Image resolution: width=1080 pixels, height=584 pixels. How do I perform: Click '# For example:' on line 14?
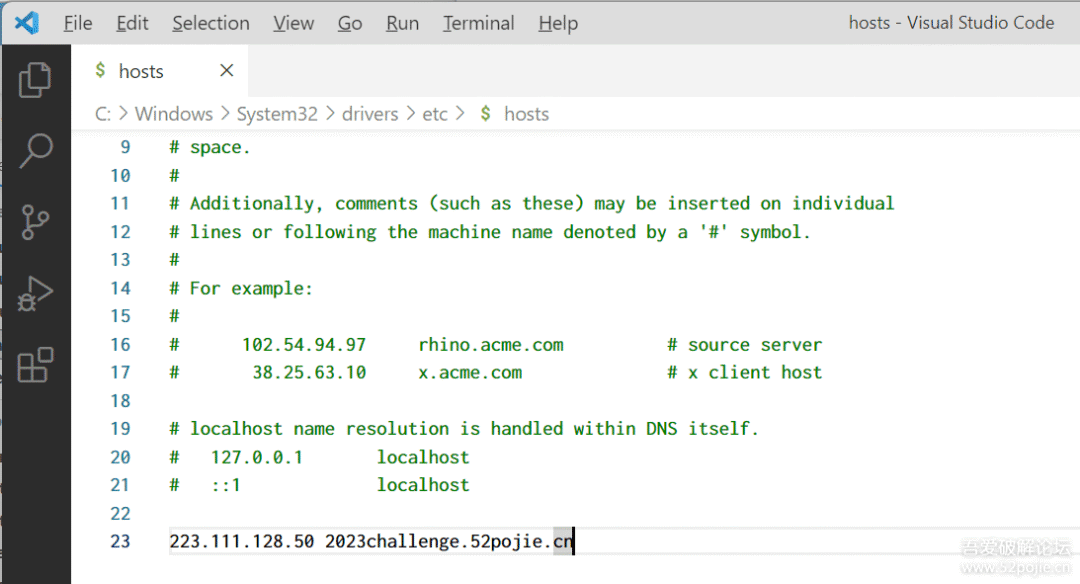pos(241,288)
